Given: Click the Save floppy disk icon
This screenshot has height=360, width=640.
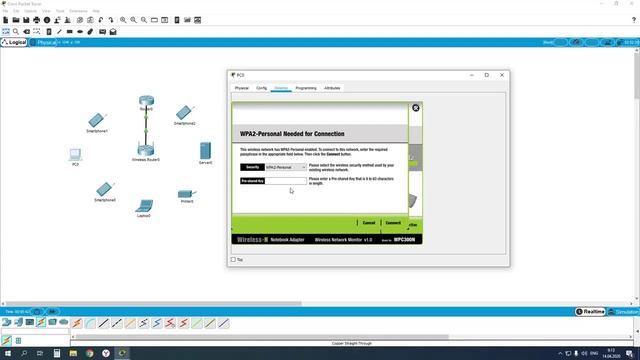Looking at the screenshot, I should pyautogui.click(x=26, y=20).
